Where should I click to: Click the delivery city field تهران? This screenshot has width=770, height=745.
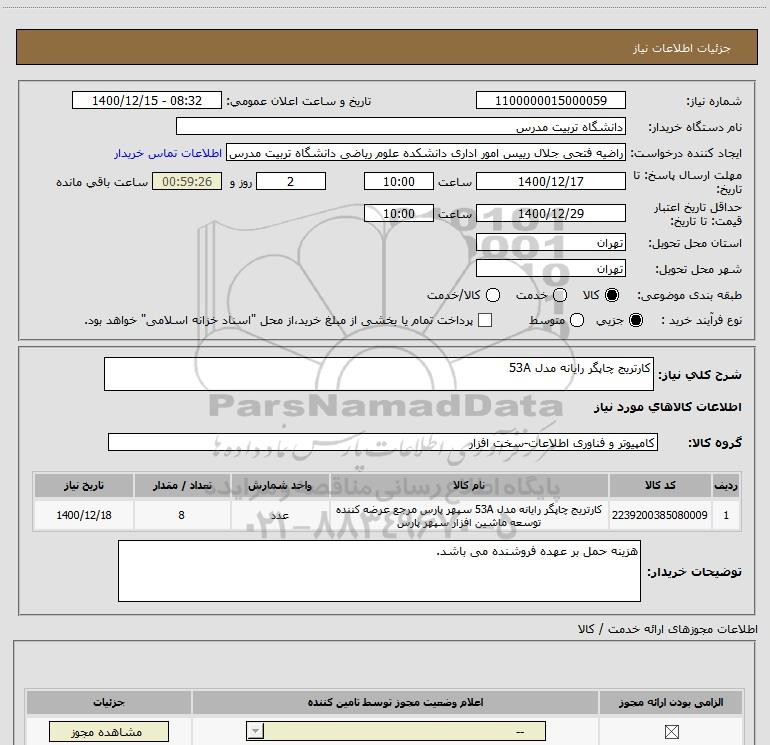(x=550, y=269)
